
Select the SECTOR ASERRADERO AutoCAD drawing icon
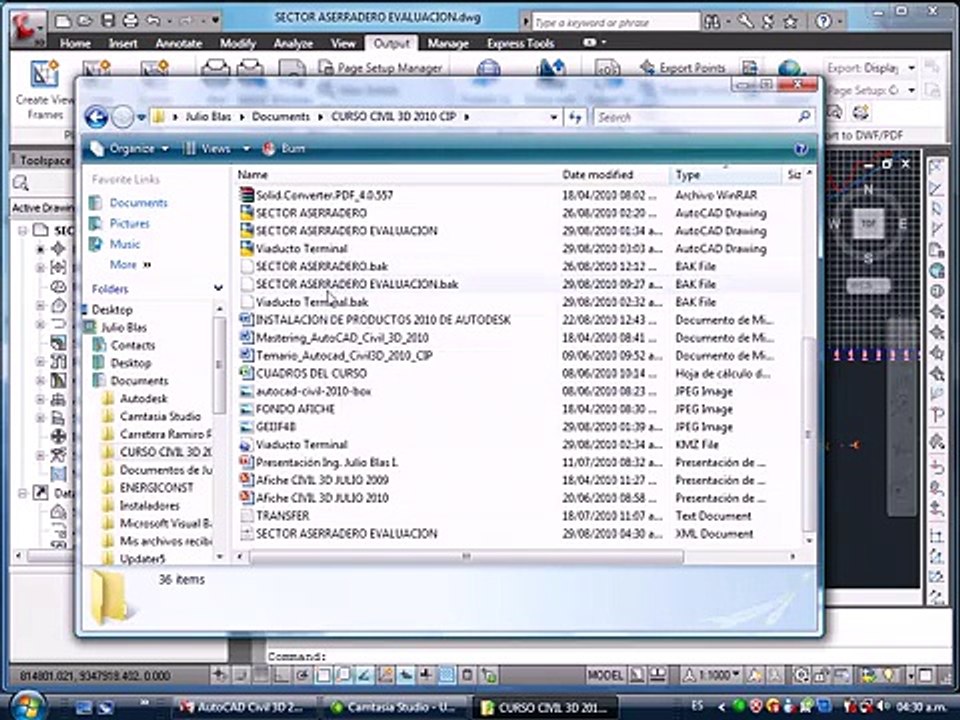tap(246, 213)
